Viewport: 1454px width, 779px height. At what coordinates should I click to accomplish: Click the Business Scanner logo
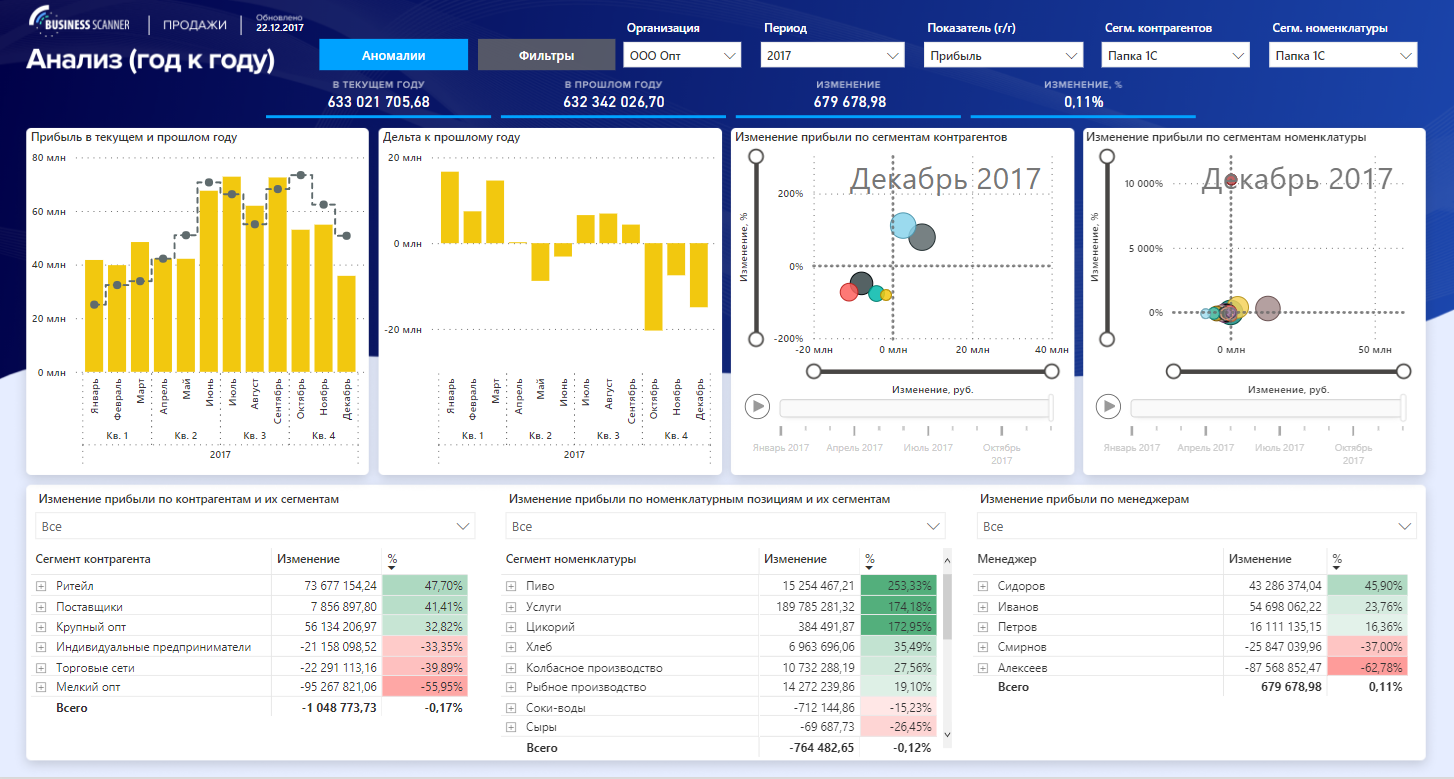tap(81, 22)
